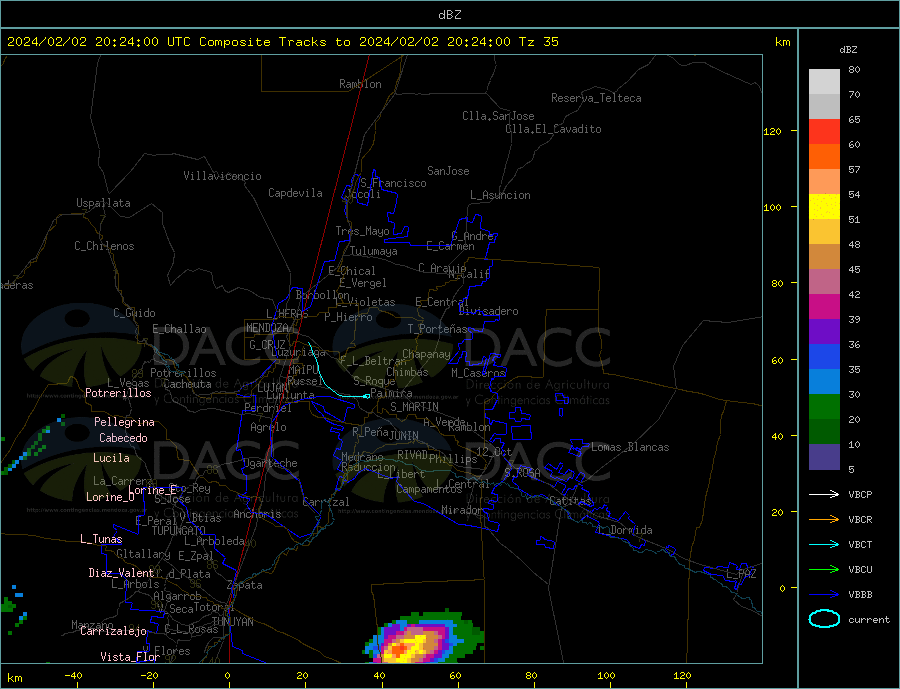This screenshot has width=900, height=689.
Task: Click the JUNIN label
Action: [404, 436]
